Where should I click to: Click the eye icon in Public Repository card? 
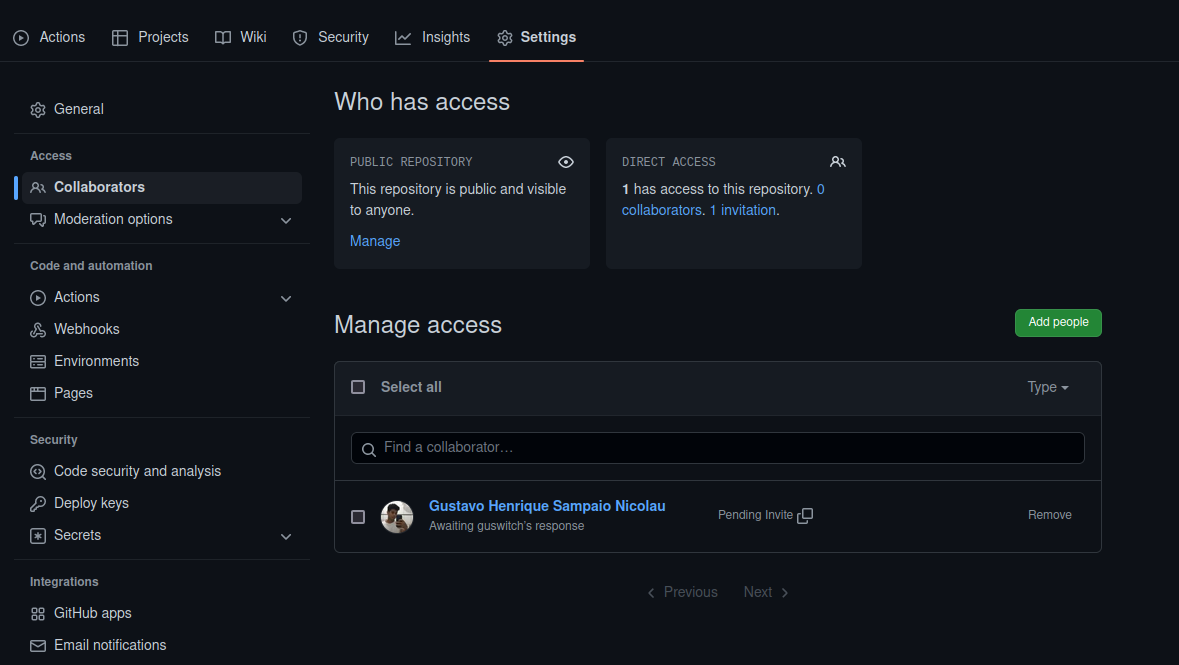coord(566,162)
